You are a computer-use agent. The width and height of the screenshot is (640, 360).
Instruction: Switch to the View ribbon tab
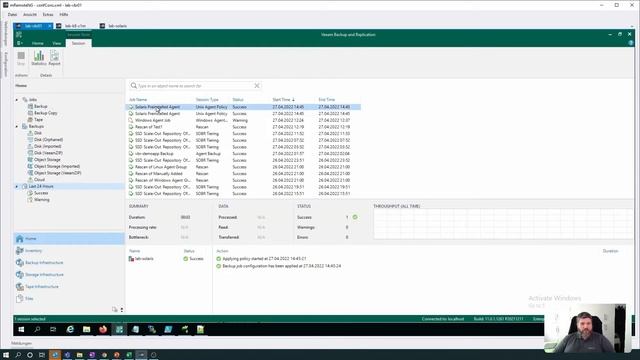tap(56, 43)
